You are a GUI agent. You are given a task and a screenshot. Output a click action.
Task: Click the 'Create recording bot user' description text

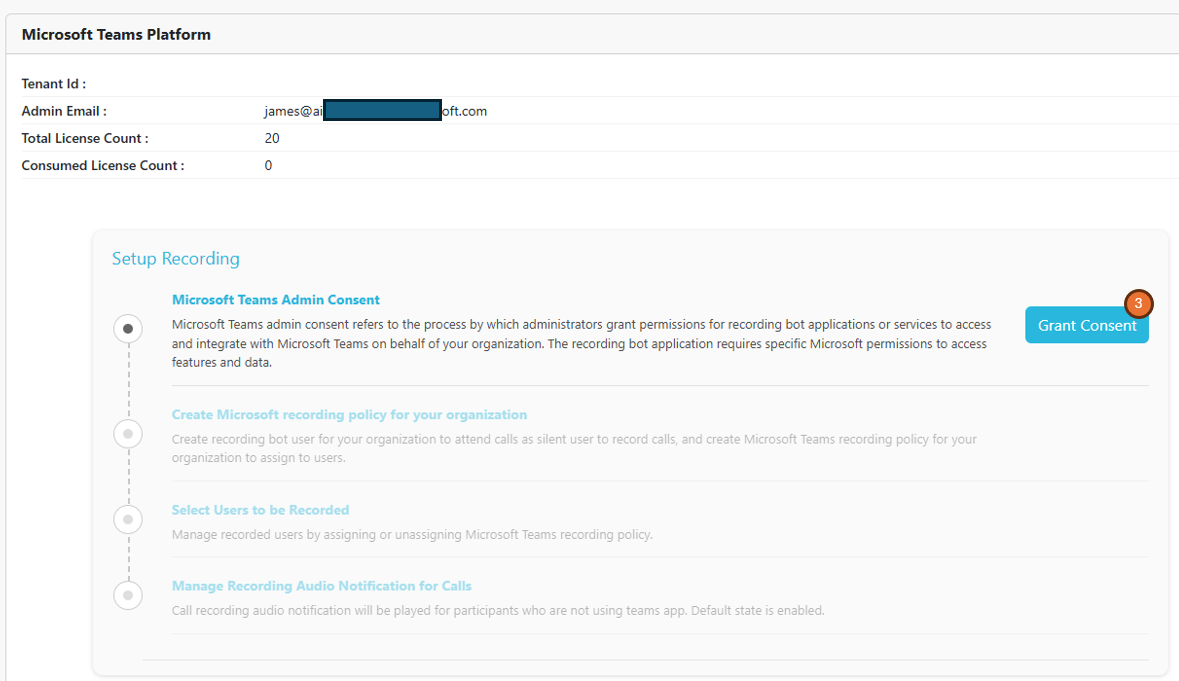[x=574, y=449]
